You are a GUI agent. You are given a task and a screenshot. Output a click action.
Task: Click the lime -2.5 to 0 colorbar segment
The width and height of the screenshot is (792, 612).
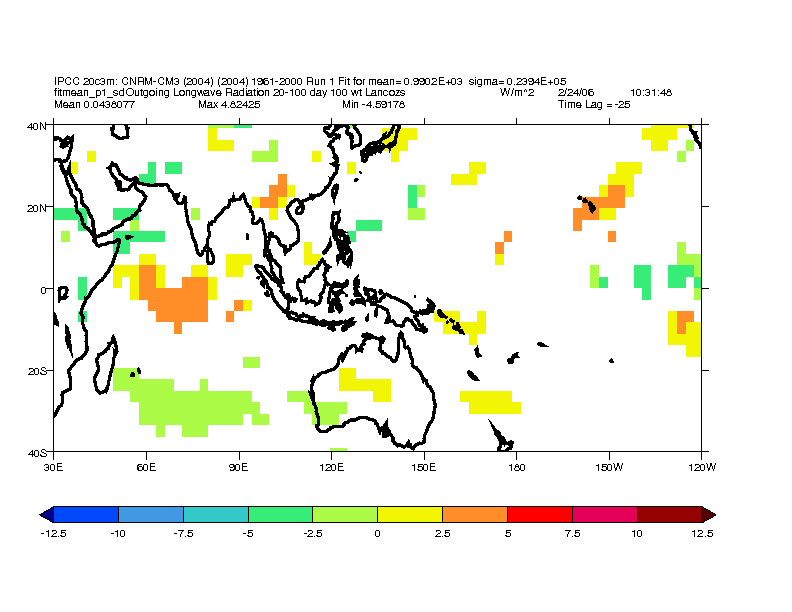(x=345, y=515)
